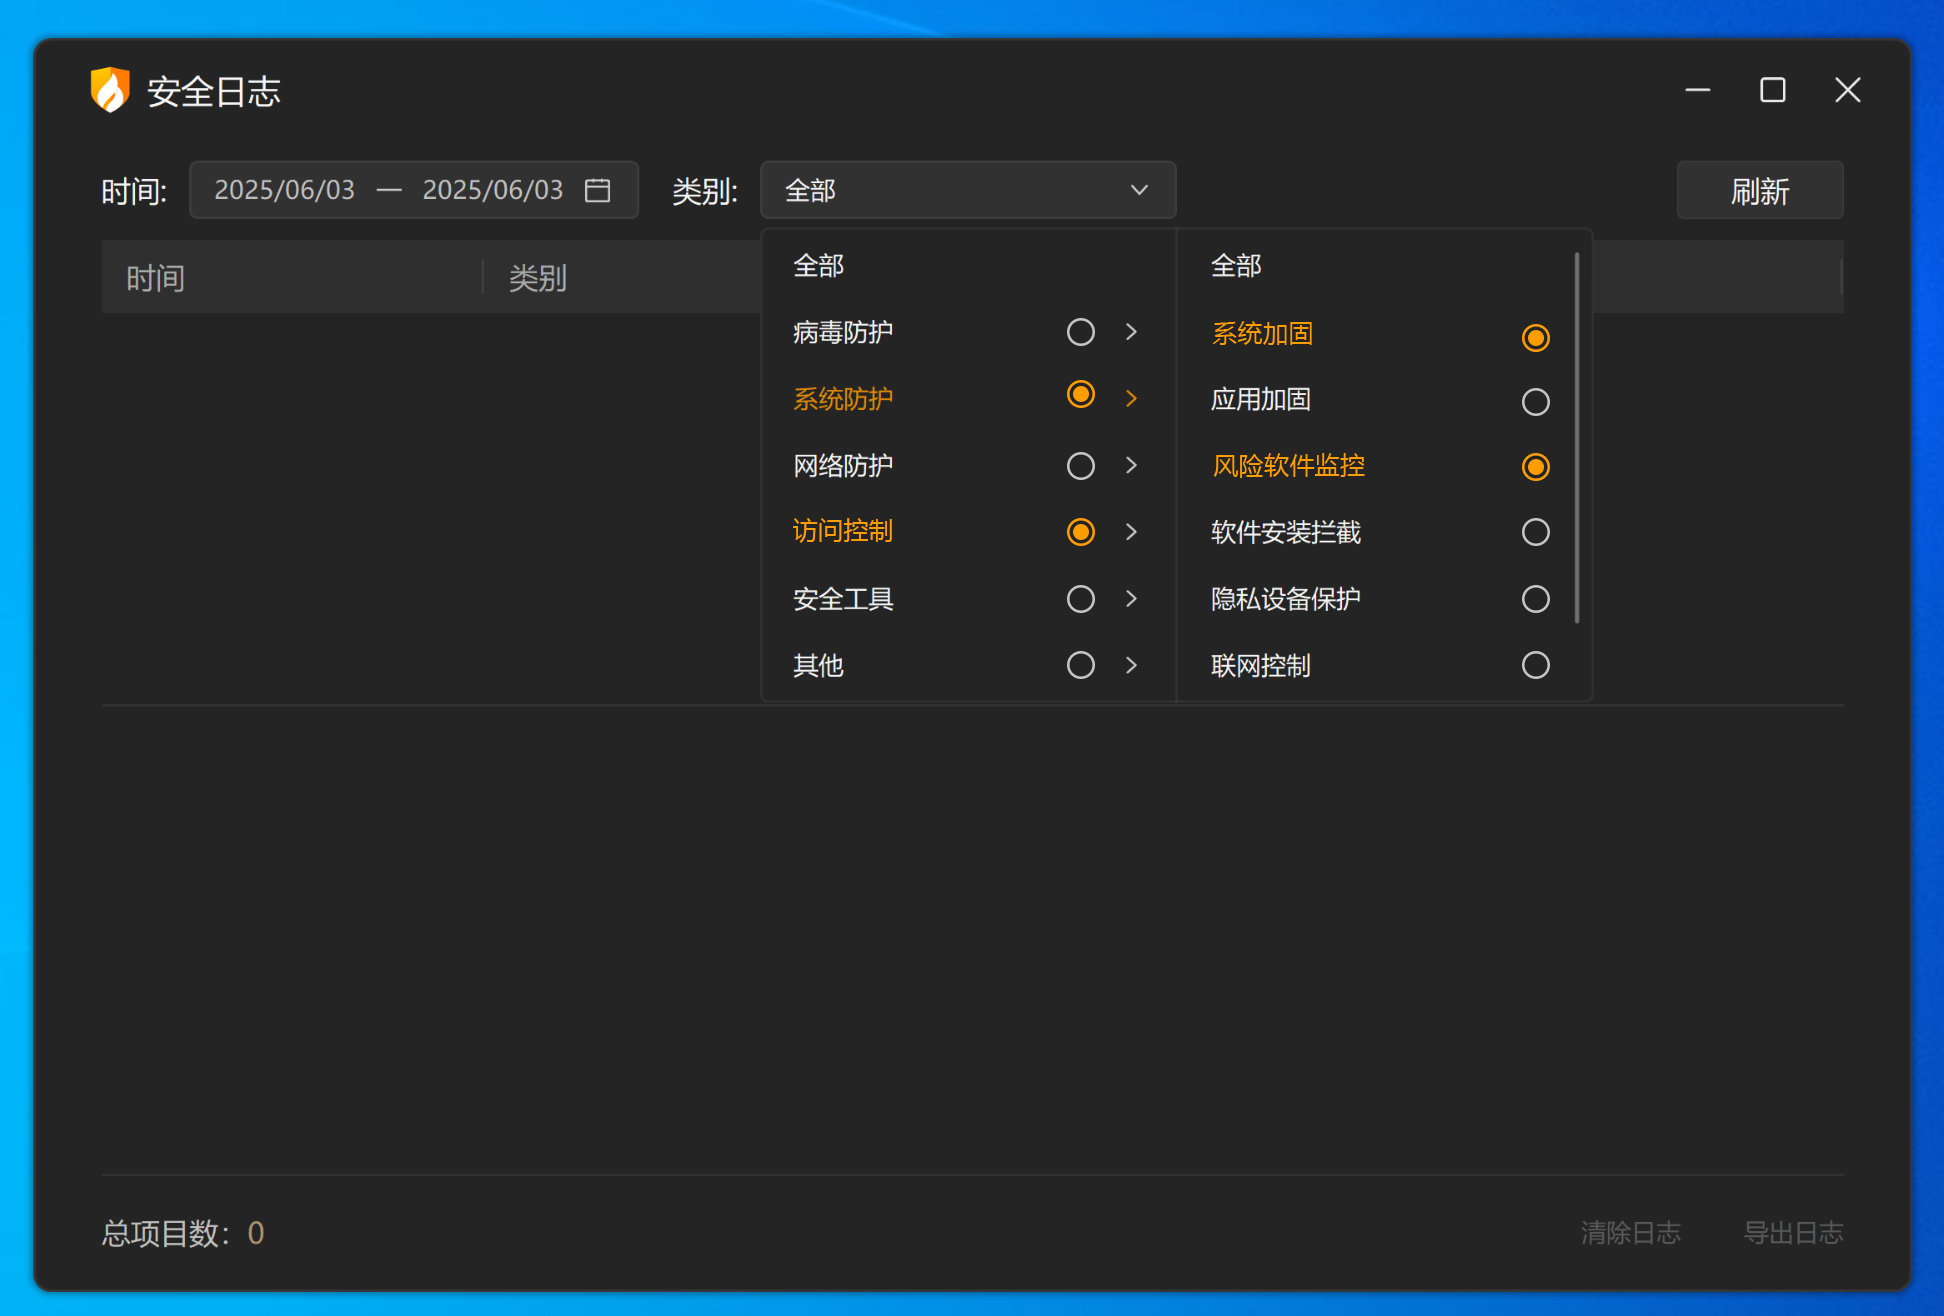
Task: Choose 全部 in the left category menu
Action: [x=819, y=266]
